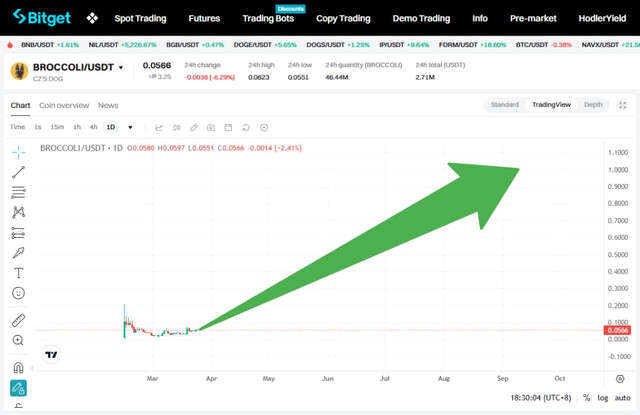Open Spot Trading menu

(x=140, y=18)
